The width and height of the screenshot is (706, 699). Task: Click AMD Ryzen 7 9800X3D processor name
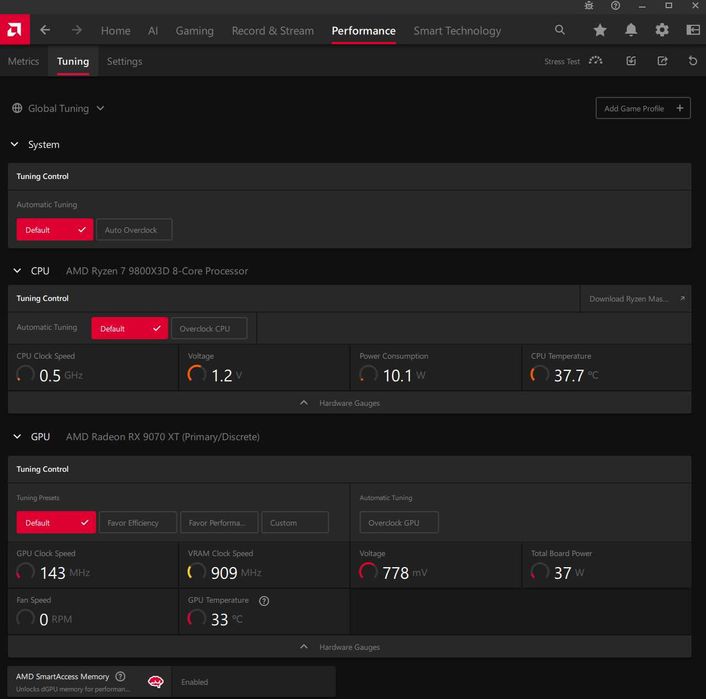(157, 271)
